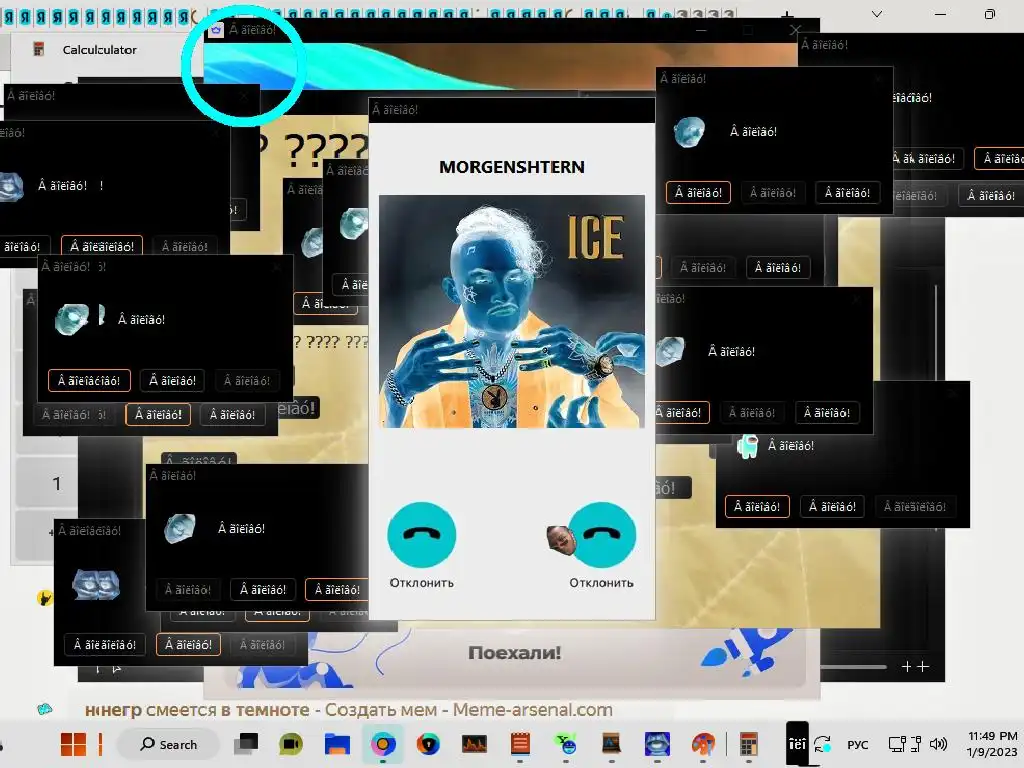Click the blue face taskbar icon
The image size is (1024, 768).
pos(657,744)
